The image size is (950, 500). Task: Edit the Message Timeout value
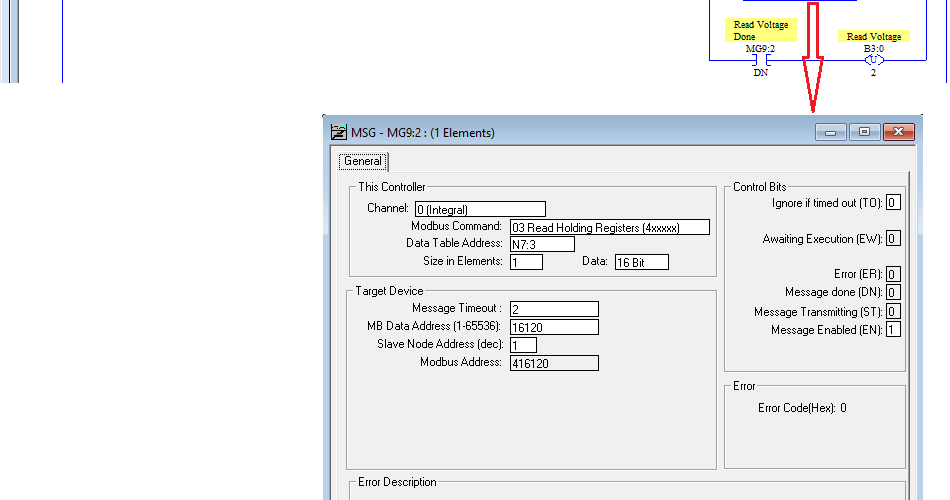(554, 309)
